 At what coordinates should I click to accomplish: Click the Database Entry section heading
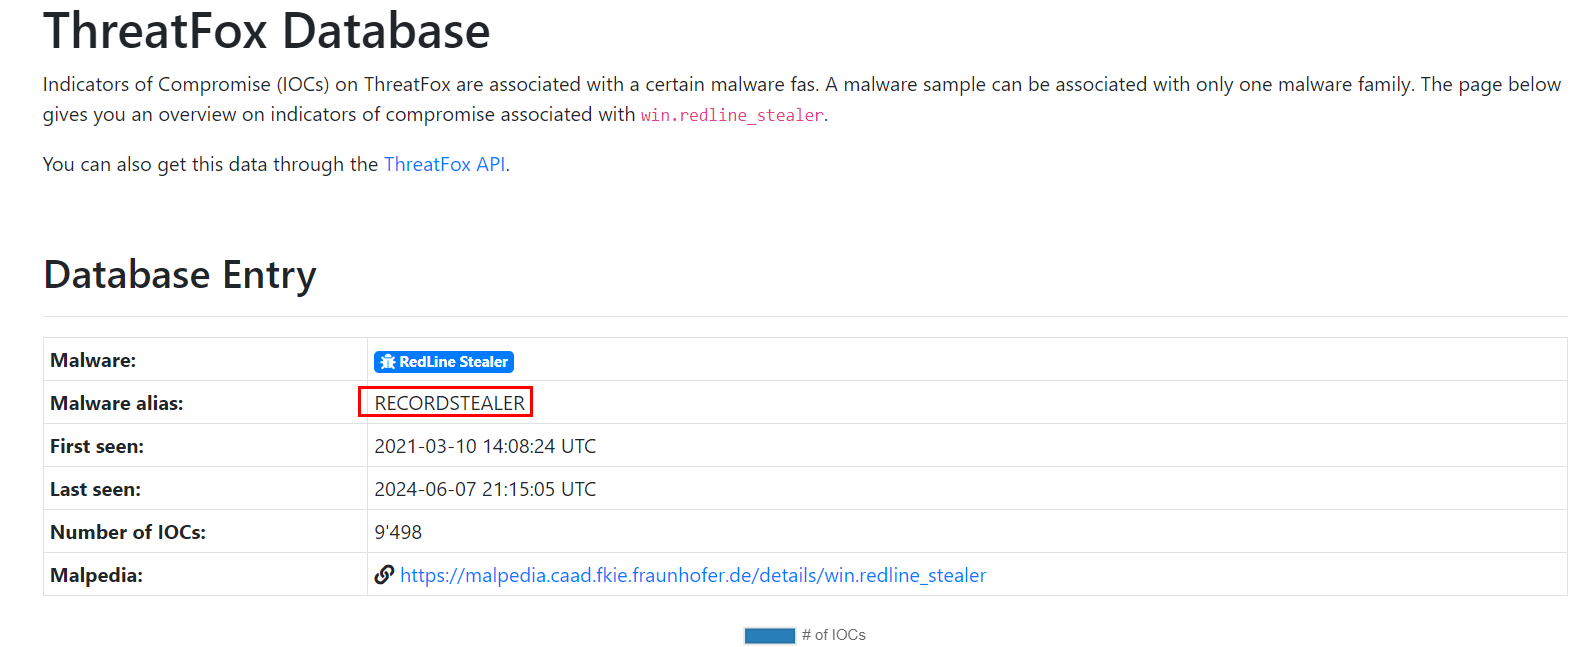pos(180,275)
